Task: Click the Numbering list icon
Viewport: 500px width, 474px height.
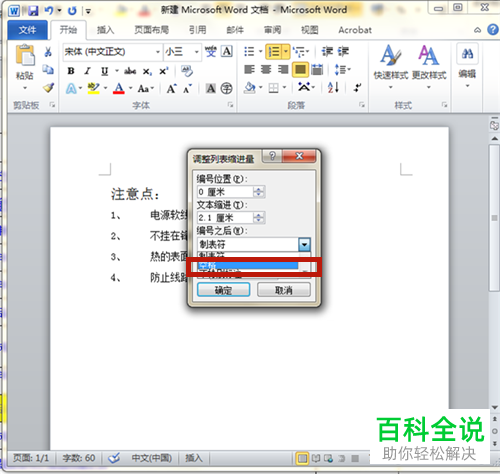Action: pos(274,52)
